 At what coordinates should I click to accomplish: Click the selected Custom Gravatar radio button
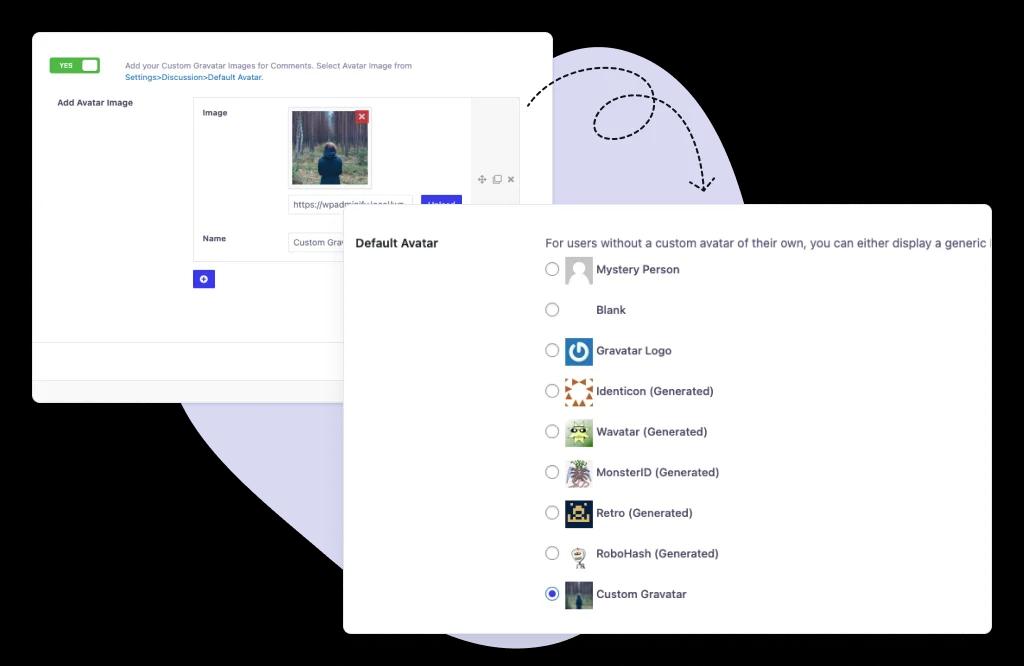tap(552, 594)
